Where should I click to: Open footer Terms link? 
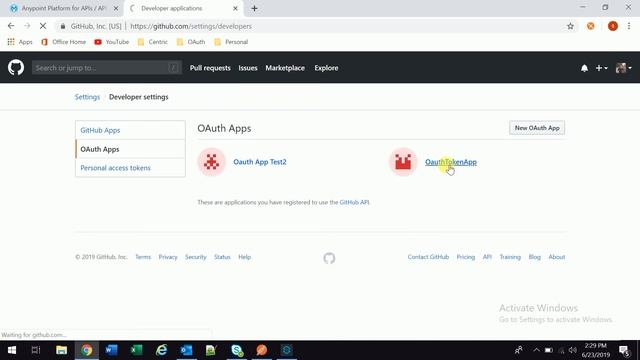click(143, 257)
